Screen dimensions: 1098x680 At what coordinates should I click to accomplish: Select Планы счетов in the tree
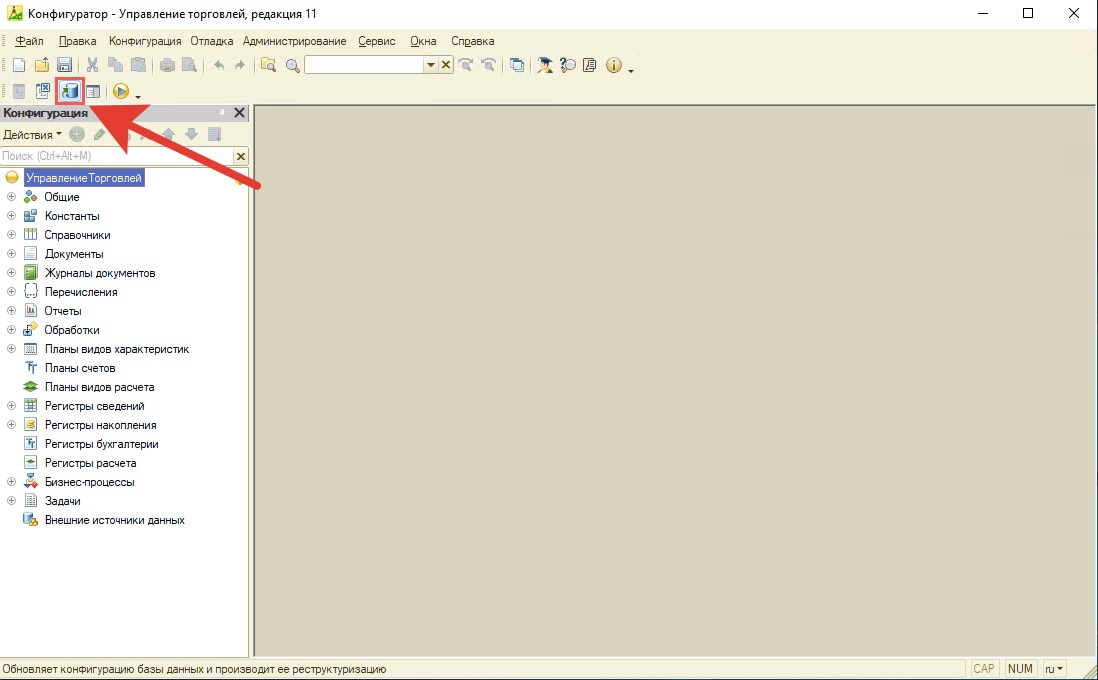(80, 368)
